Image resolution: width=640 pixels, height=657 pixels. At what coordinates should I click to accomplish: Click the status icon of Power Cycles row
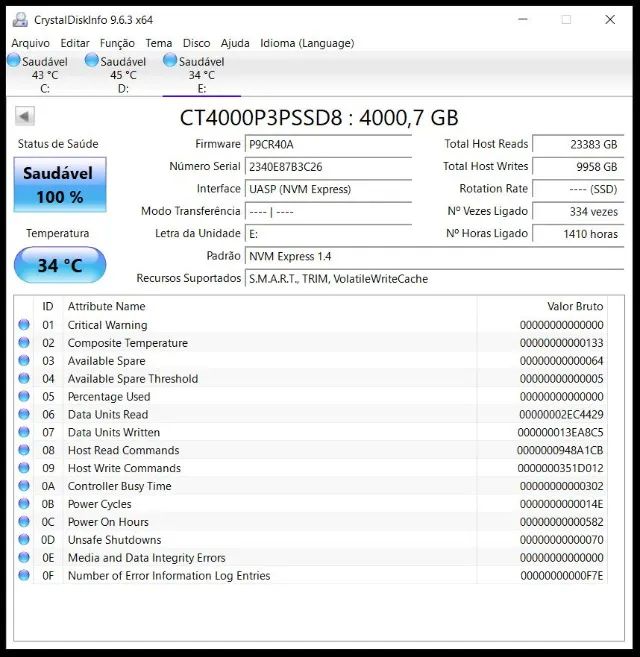tap(24, 504)
